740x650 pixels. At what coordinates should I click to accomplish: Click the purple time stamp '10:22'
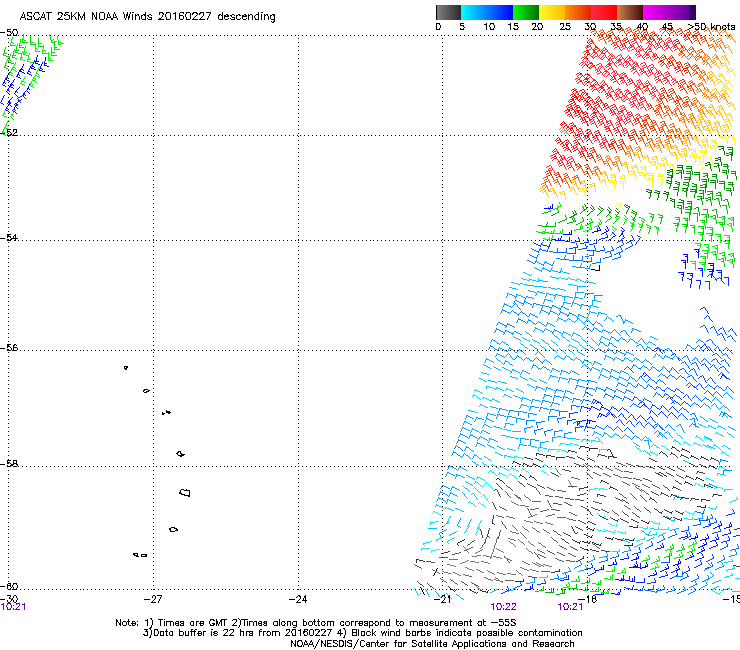(503, 607)
